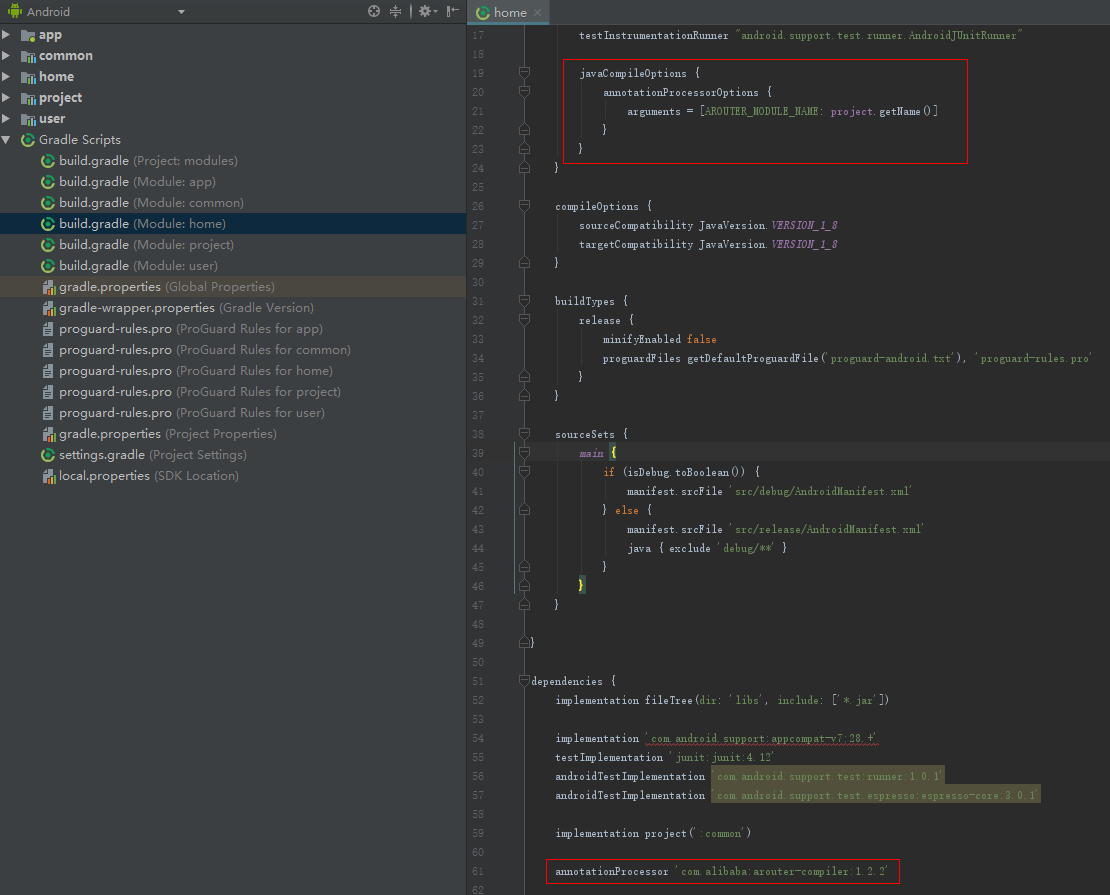Open settings.gradle Project Settings file
The image size is (1110, 895).
point(152,455)
